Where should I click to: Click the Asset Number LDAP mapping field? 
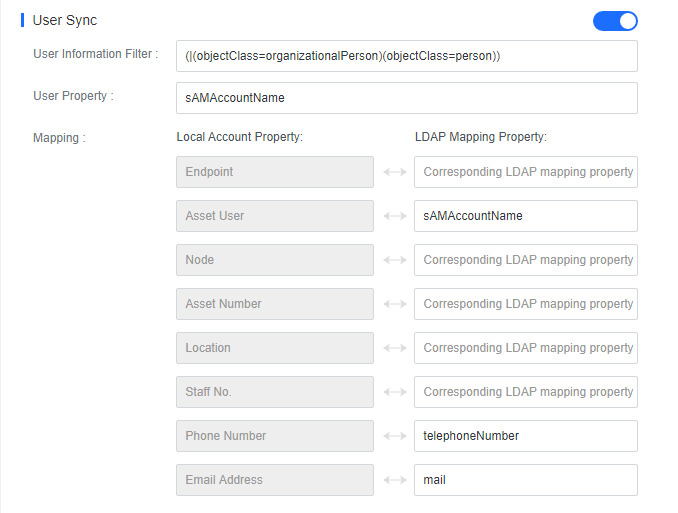(x=526, y=304)
